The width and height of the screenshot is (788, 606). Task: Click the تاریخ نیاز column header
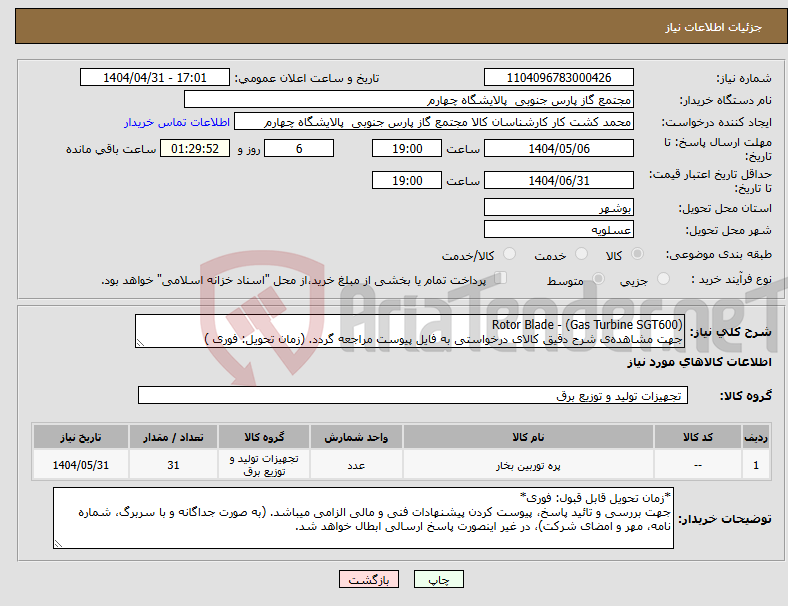pos(81,437)
